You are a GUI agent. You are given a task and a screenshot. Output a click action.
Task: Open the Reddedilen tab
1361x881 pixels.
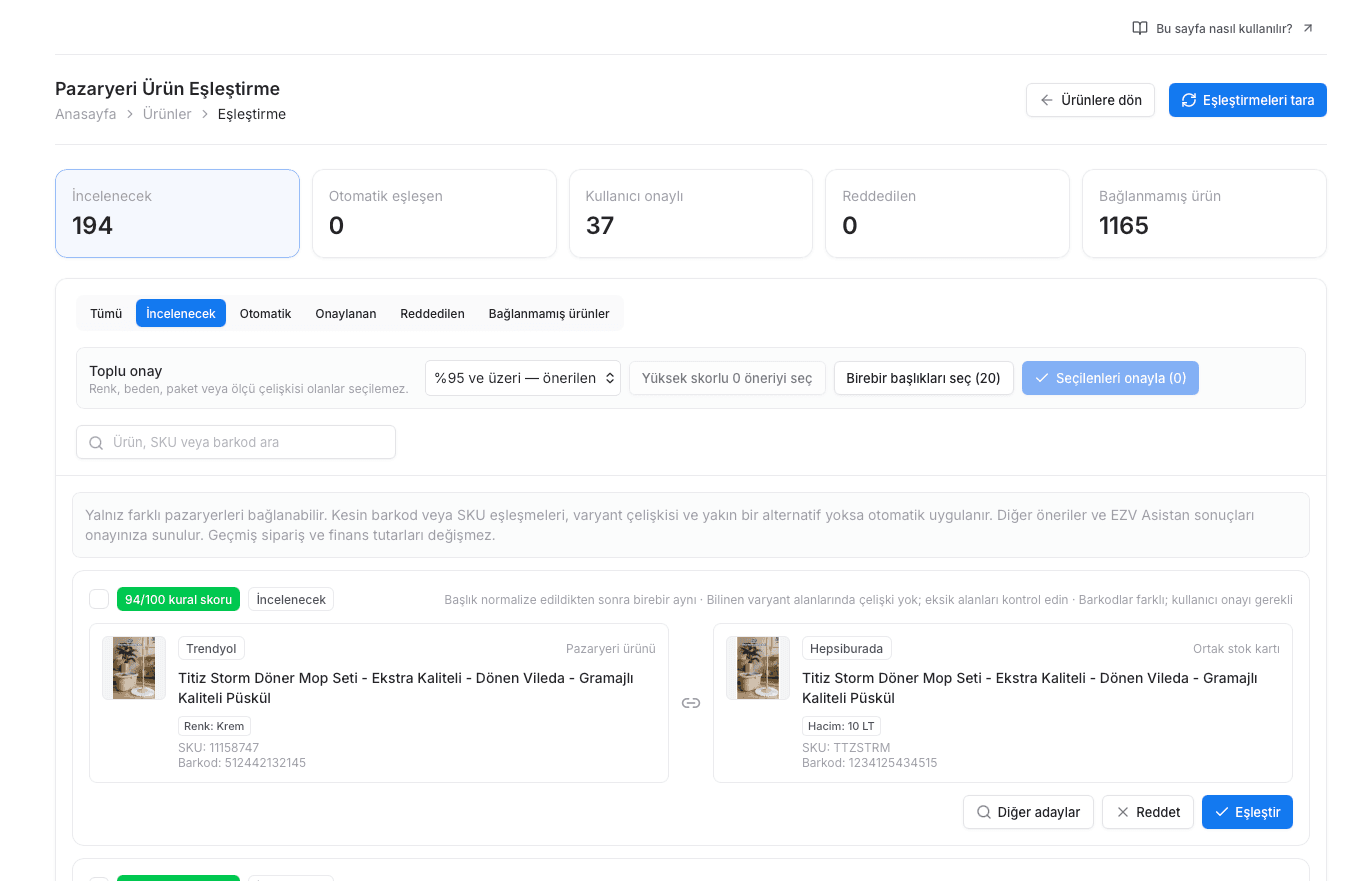coord(432,313)
